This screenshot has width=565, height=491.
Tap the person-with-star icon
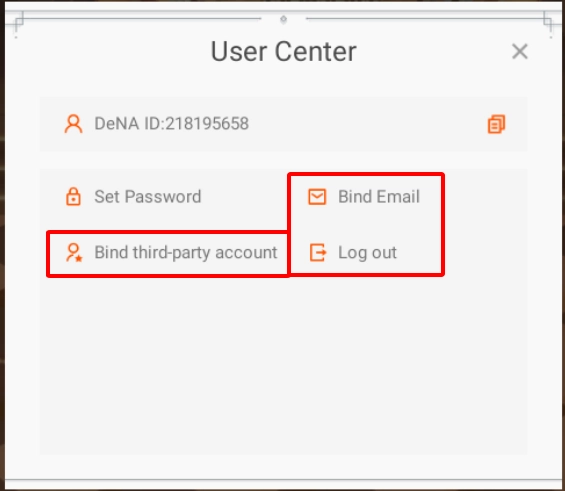click(x=74, y=253)
